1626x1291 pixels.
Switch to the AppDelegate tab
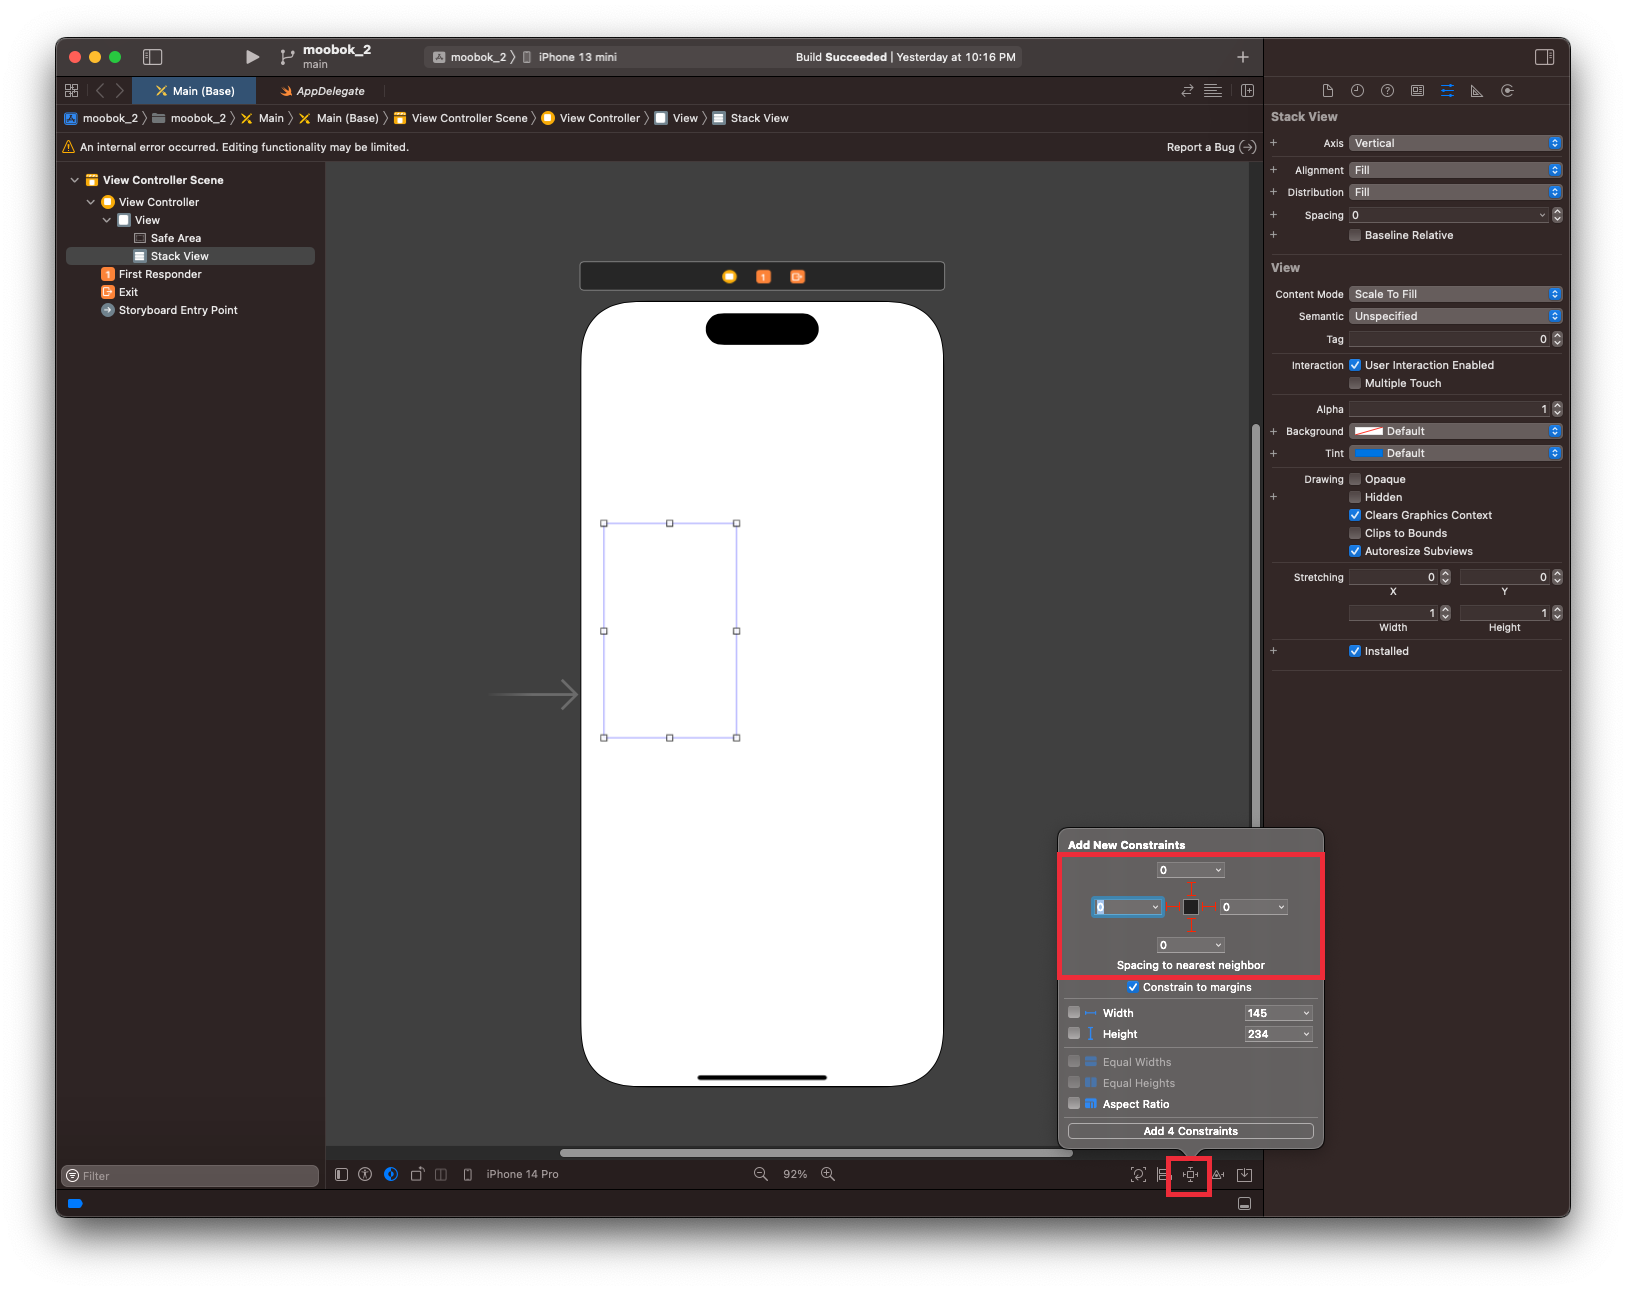tap(322, 91)
